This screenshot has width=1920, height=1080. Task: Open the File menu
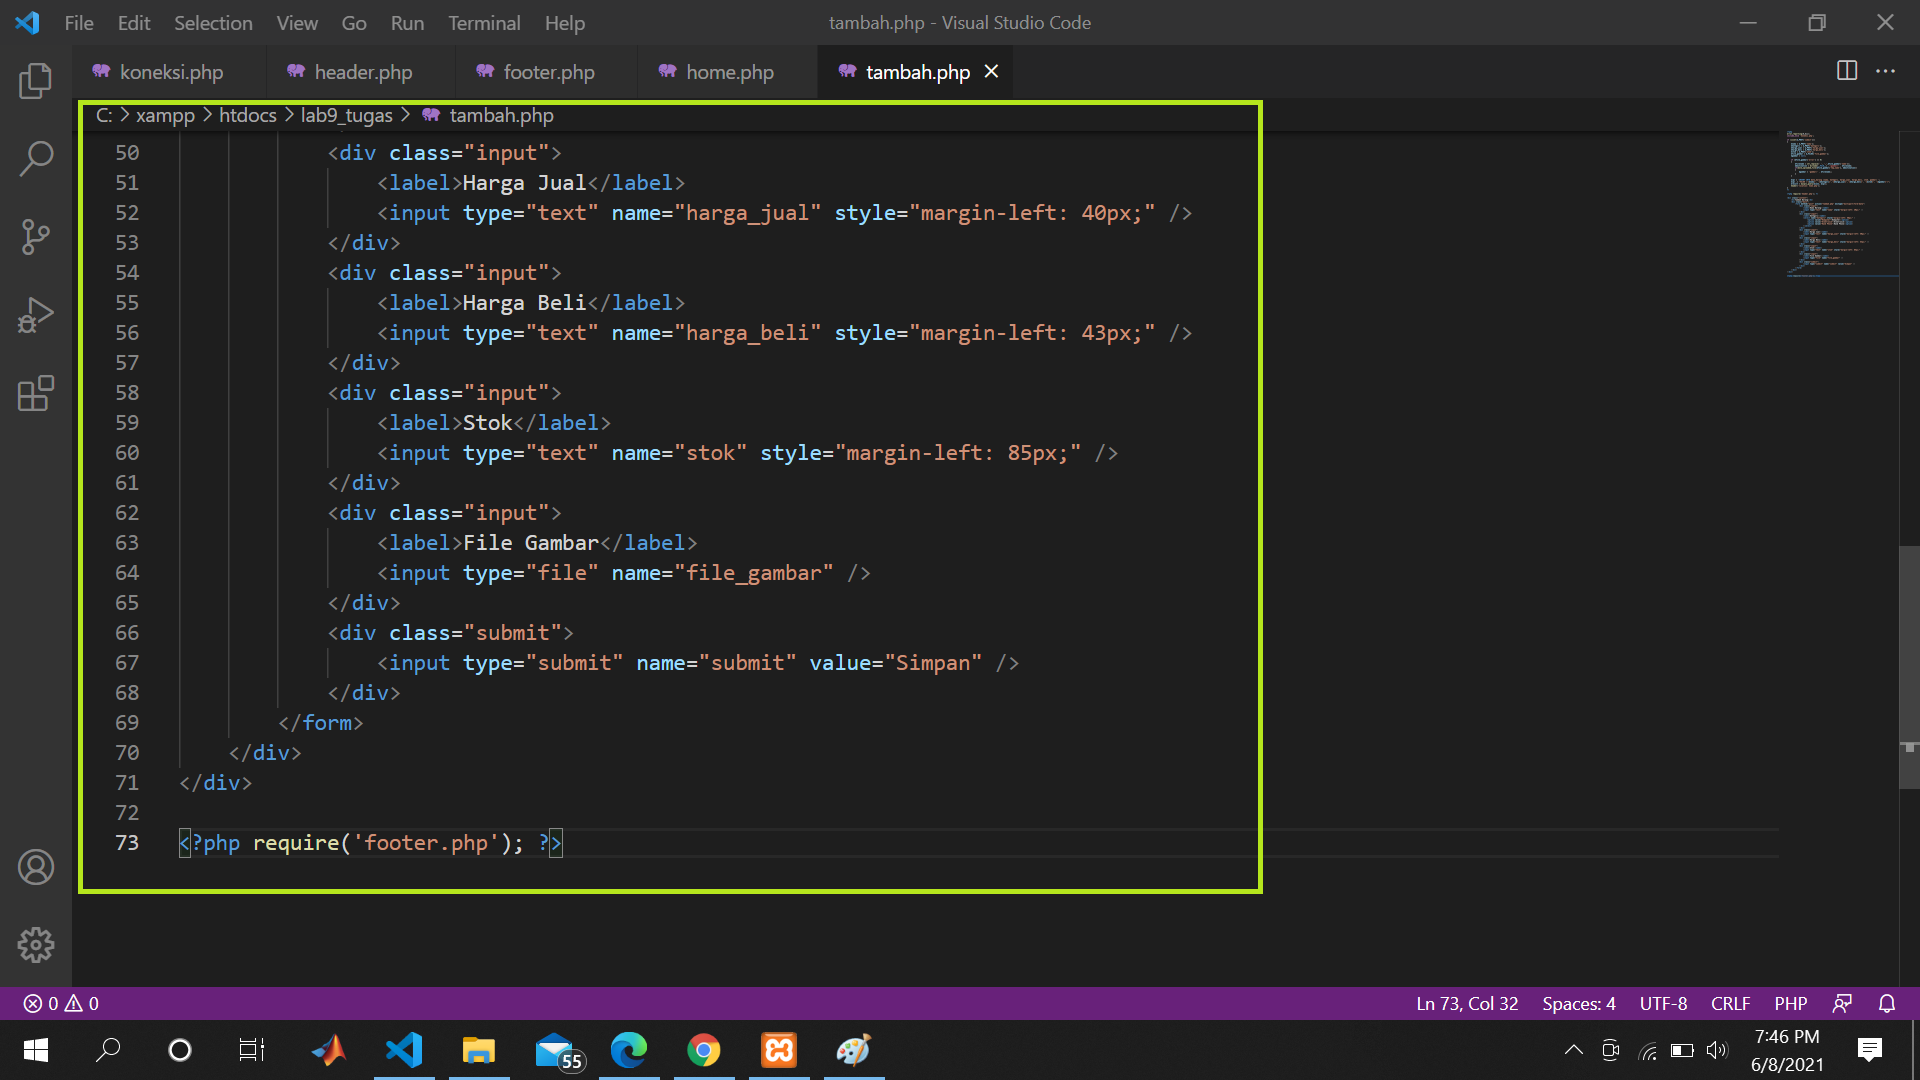79,22
